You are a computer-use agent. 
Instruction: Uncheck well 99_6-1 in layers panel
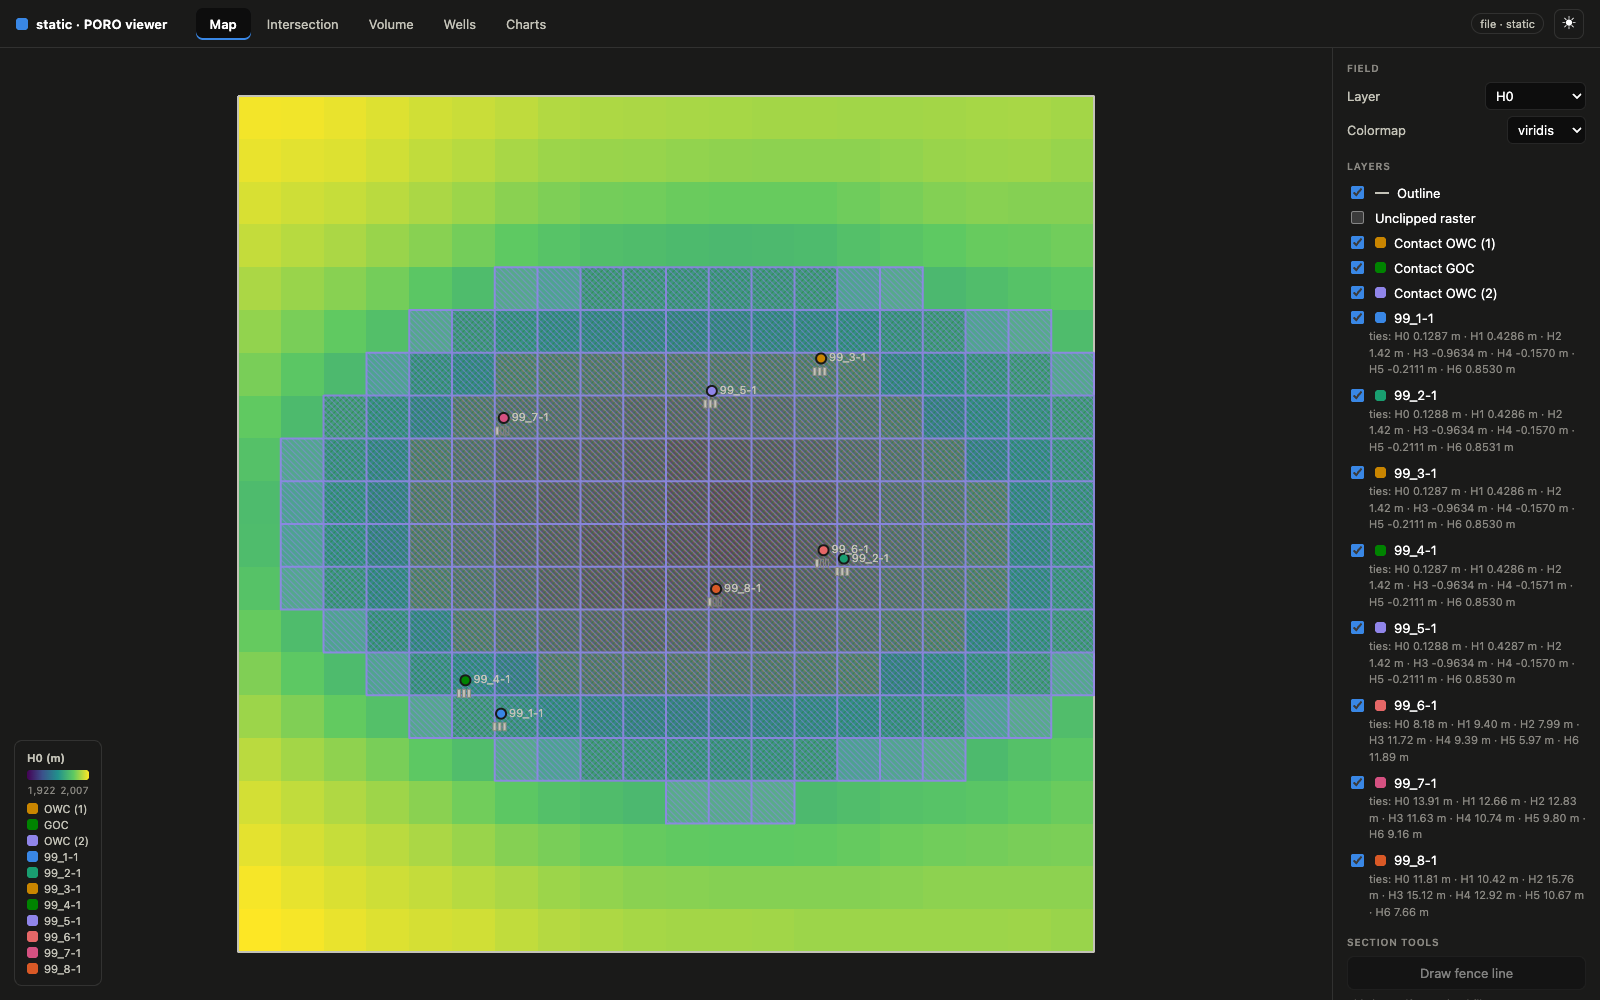(x=1357, y=706)
